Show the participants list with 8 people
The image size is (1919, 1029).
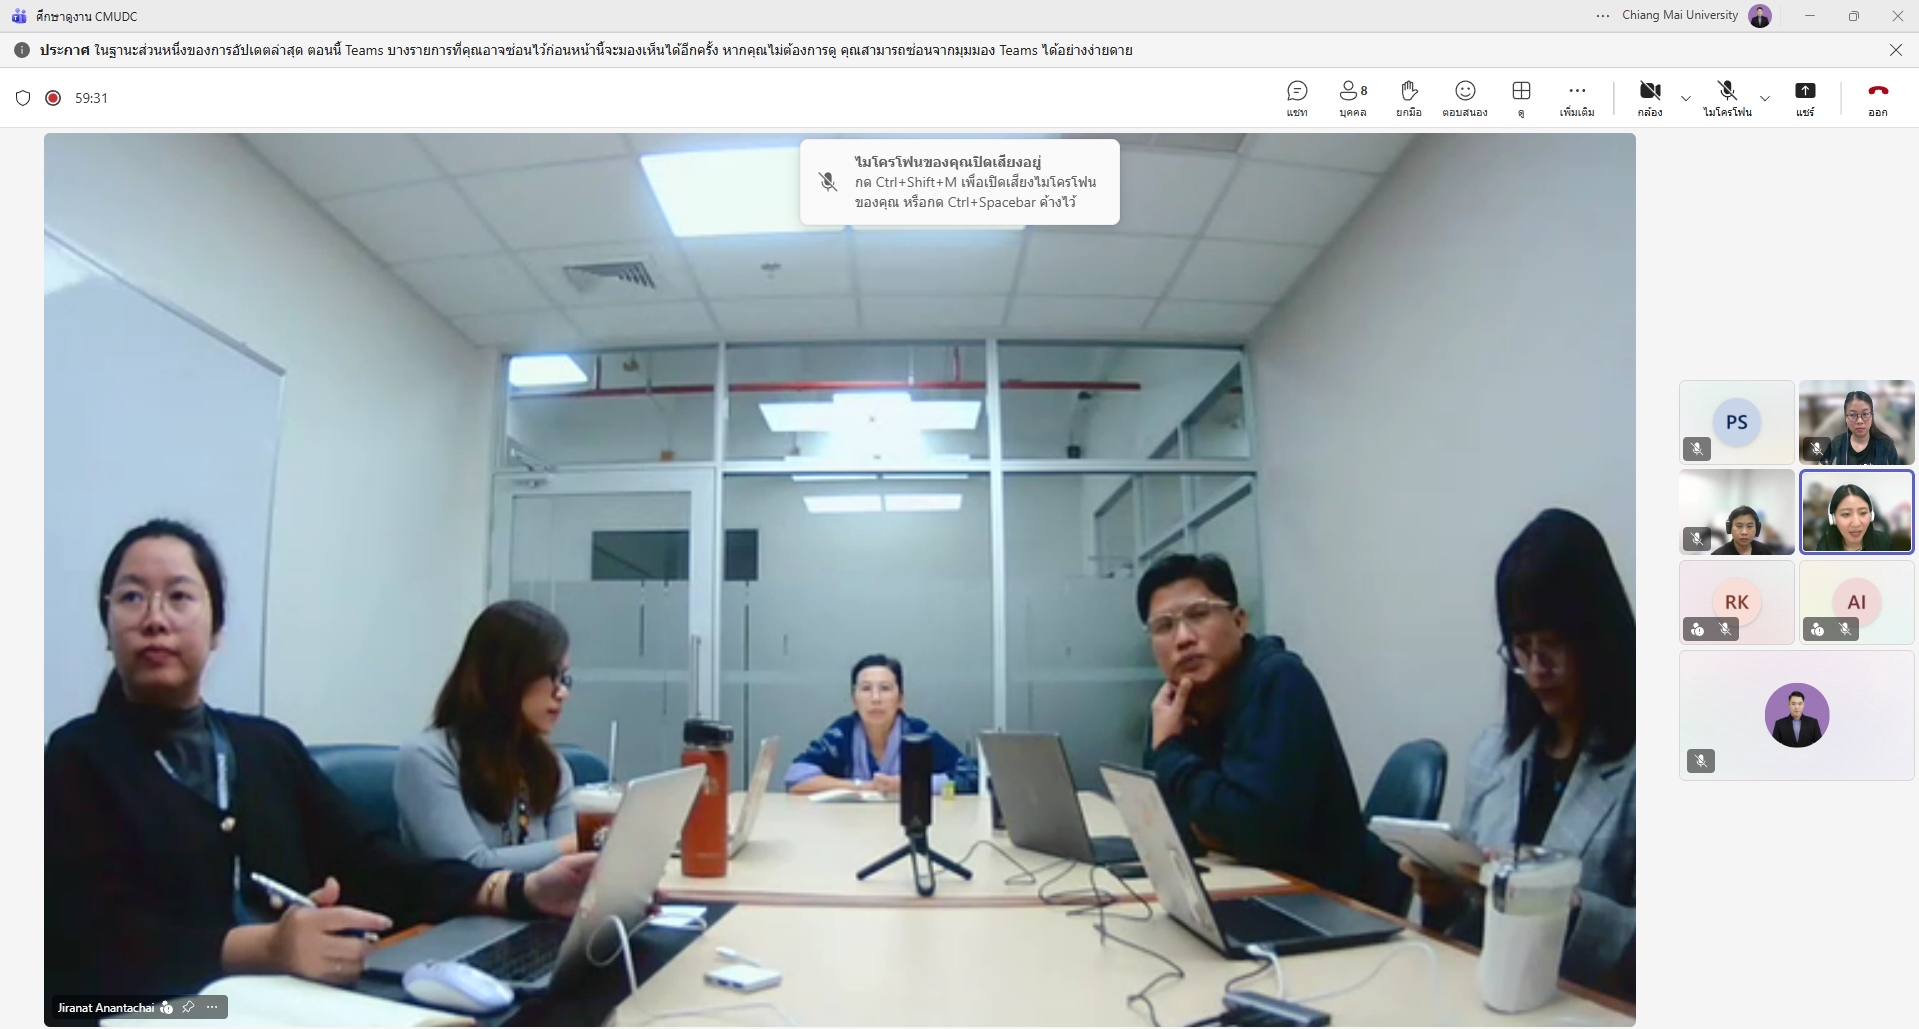pyautogui.click(x=1352, y=97)
